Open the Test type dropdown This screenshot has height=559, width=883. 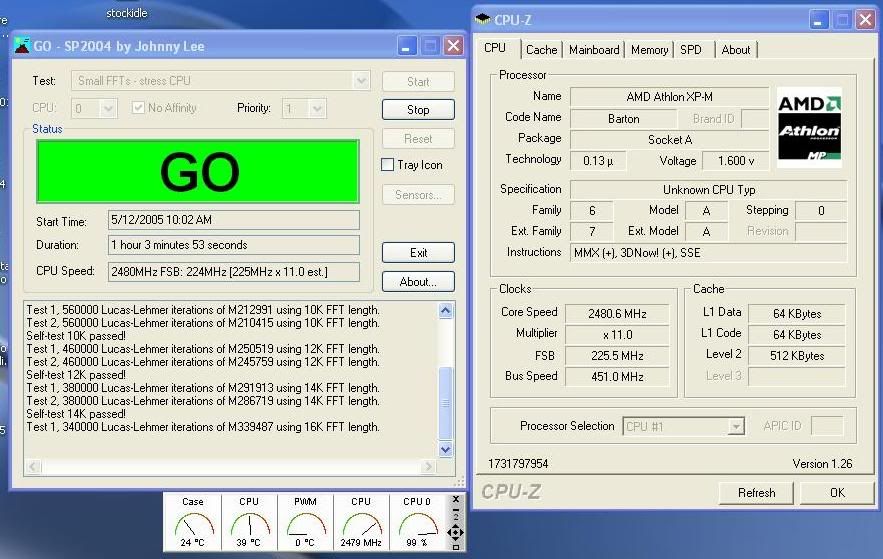point(360,81)
